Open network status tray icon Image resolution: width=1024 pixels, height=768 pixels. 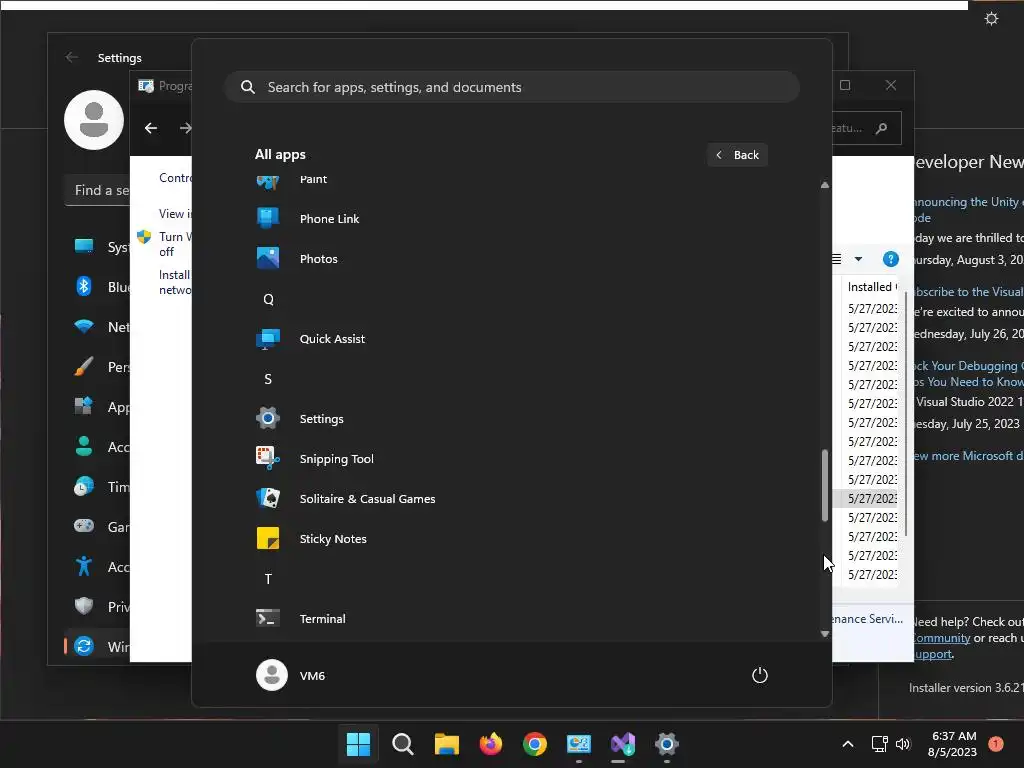coord(879,744)
